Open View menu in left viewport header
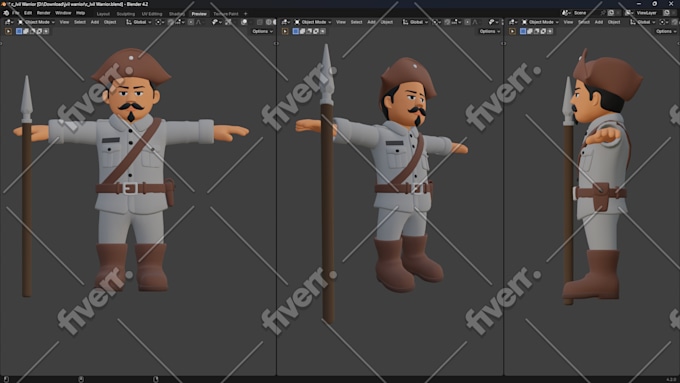The width and height of the screenshot is (680, 383). (x=64, y=22)
